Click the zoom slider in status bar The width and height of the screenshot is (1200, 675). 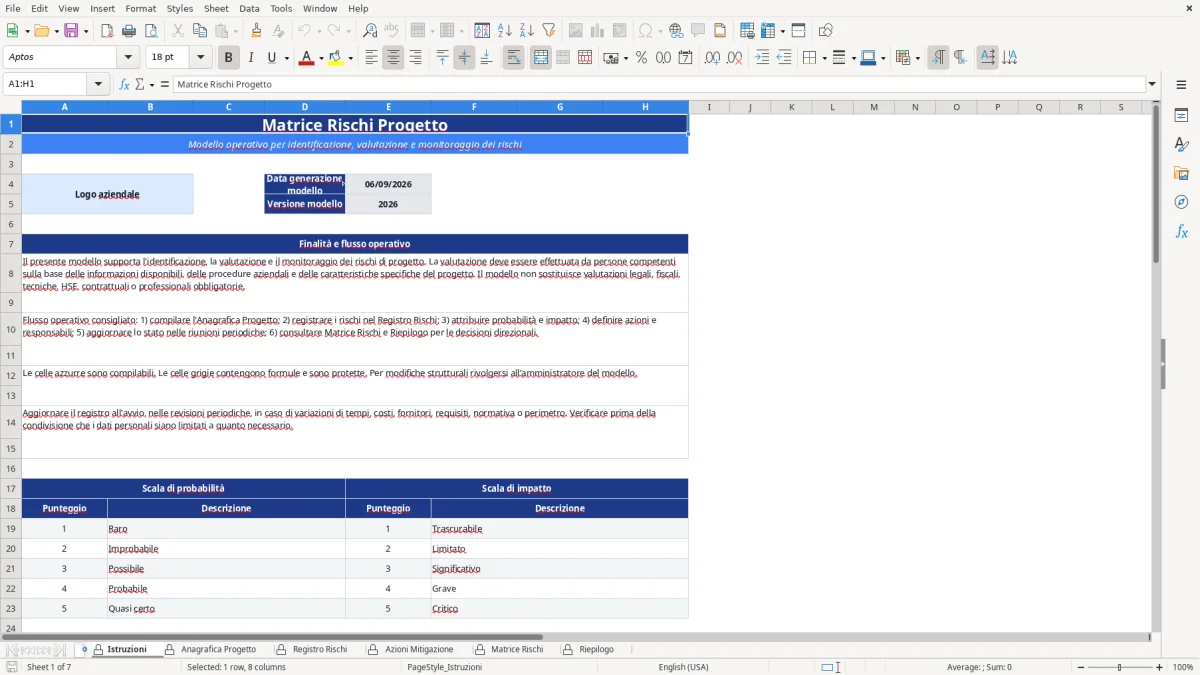(1119, 667)
